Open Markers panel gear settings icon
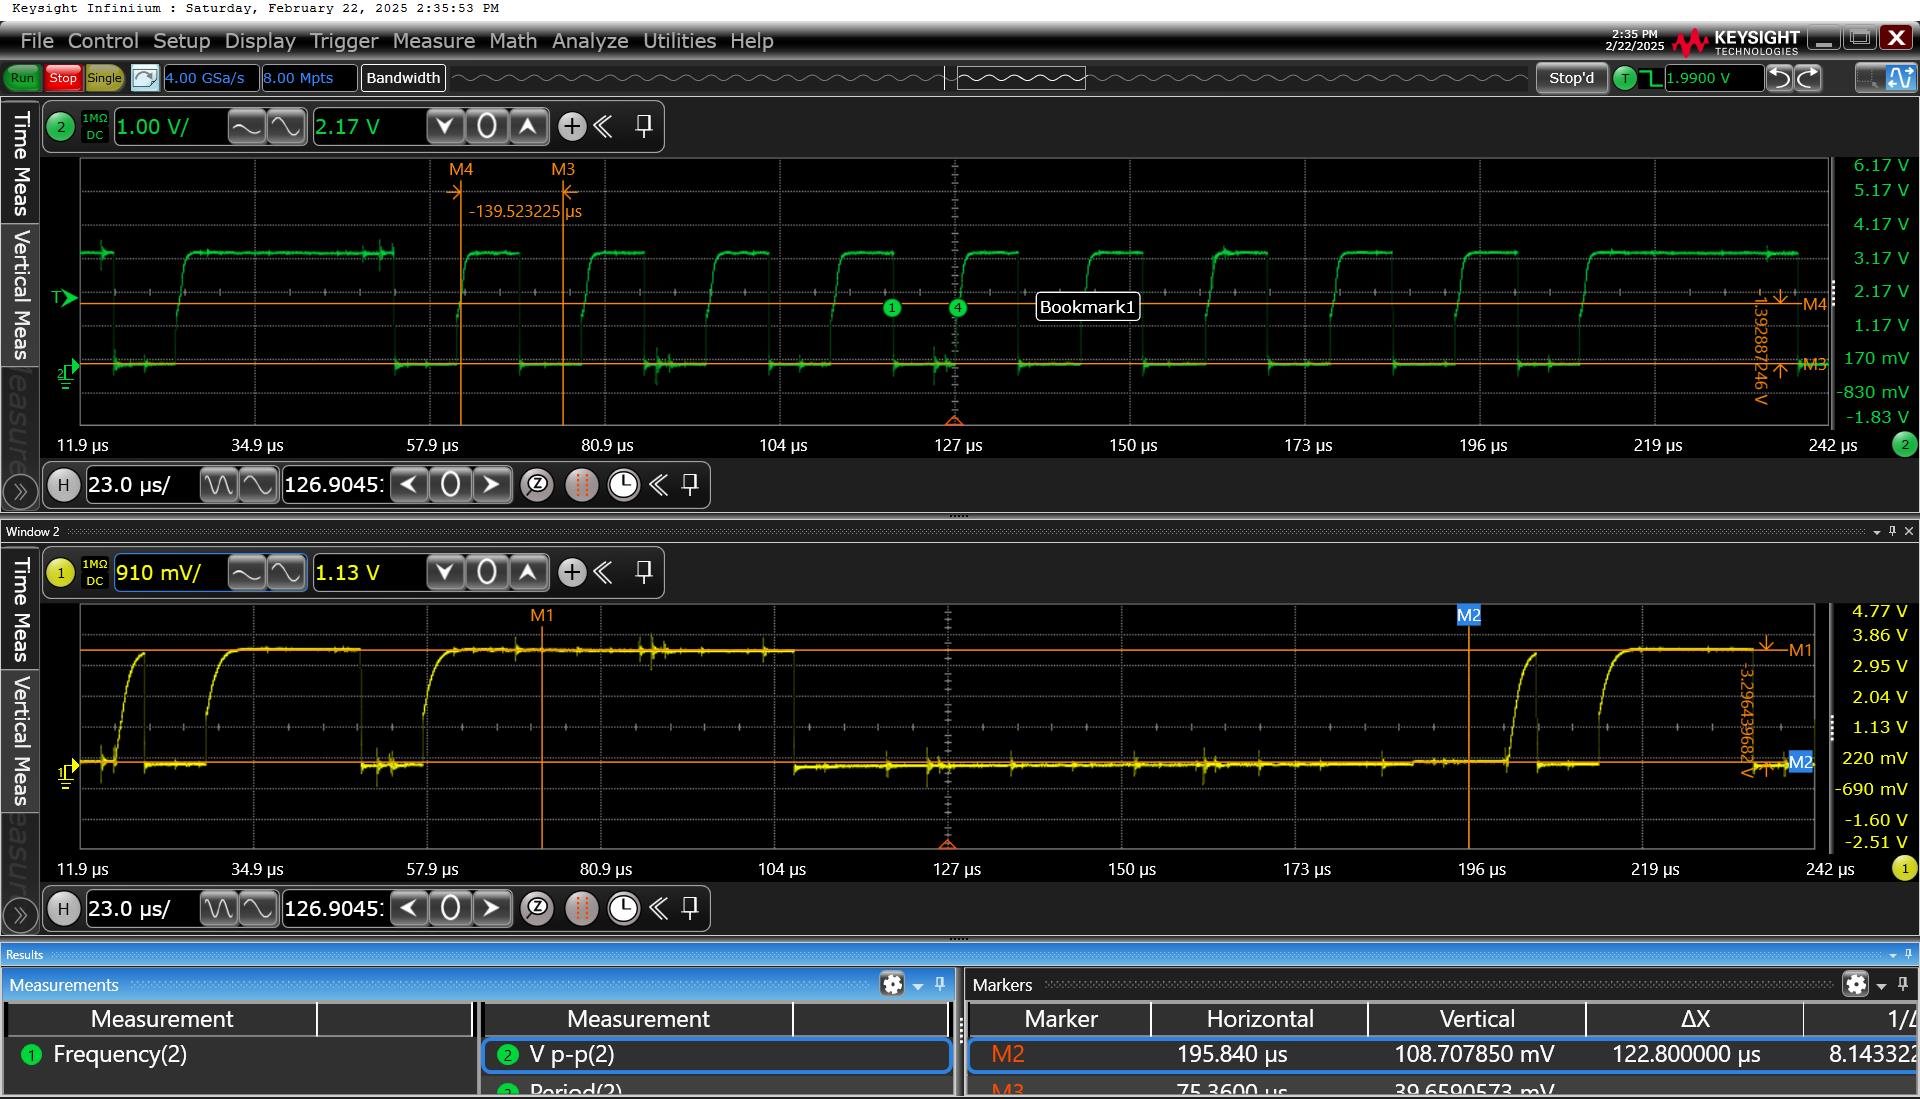Viewport: 1920px width, 1099px height. 1855,984
